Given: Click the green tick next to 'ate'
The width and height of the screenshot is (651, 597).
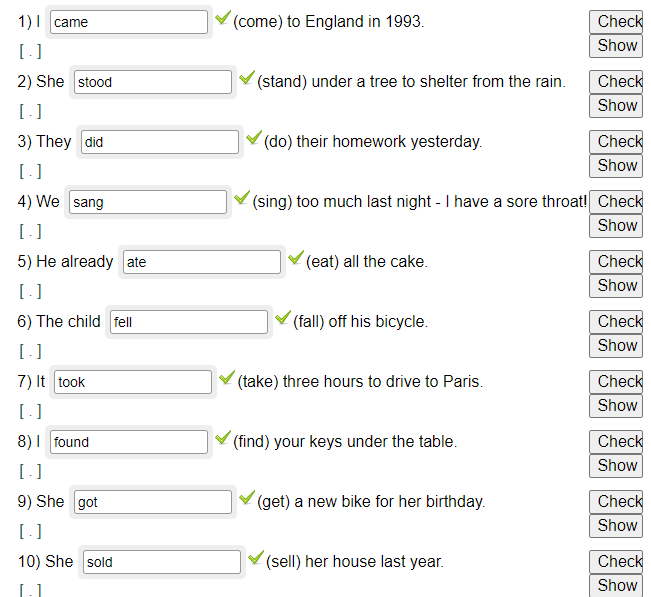Looking at the screenshot, I should (x=295, y=259).
